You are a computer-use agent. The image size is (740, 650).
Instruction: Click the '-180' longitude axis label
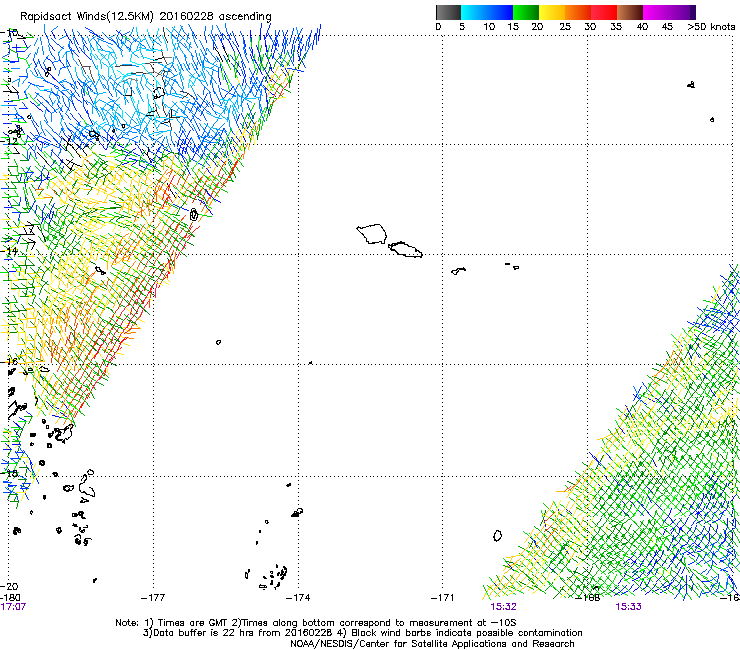tap(10, 598)
